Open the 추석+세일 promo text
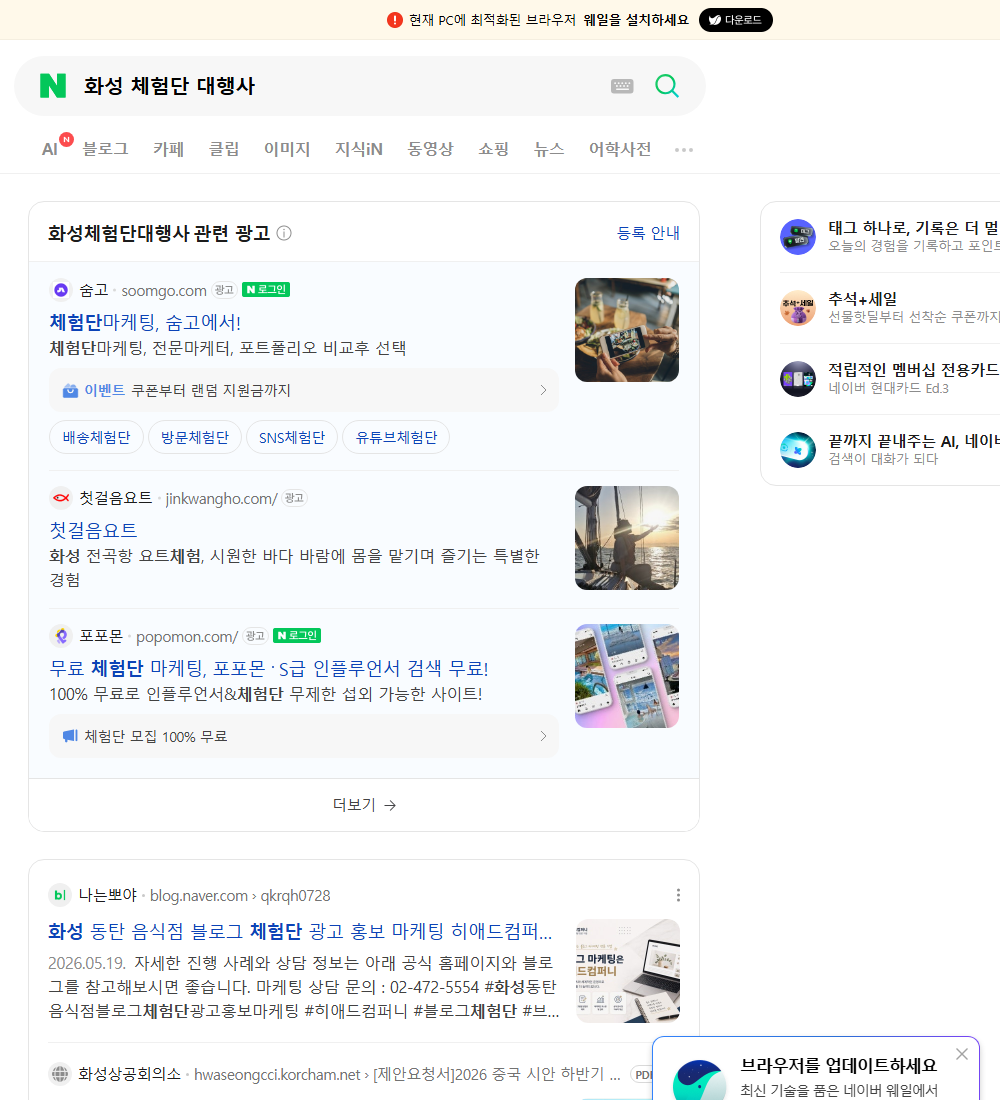The height and width of the screenshot is (1100, 1000). (x=862, y=299)
